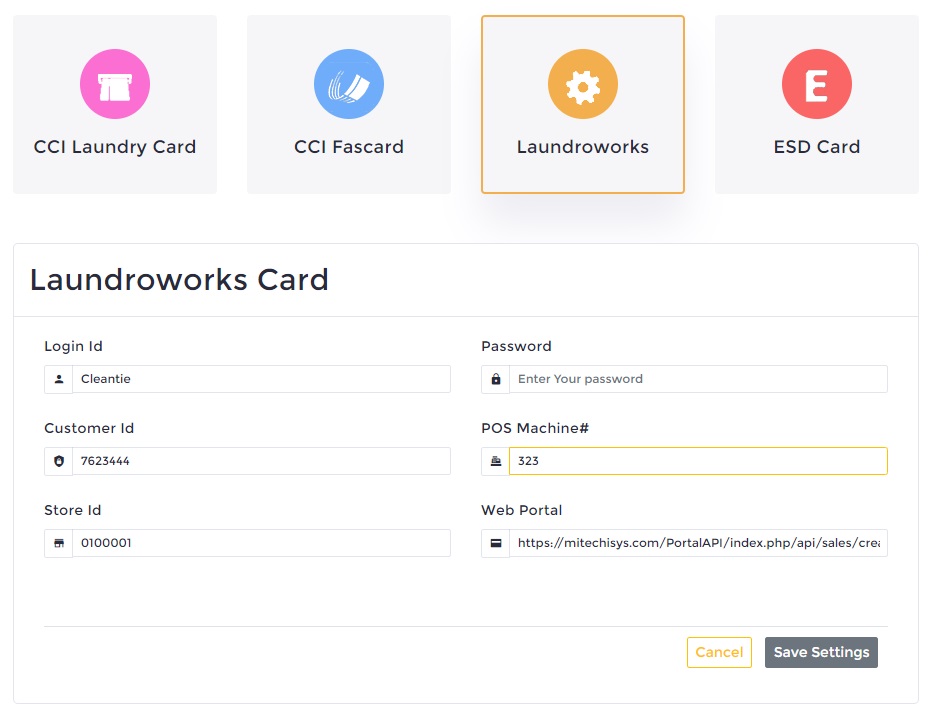This screenshot has width=930, height=712.
Task: Open the CCI Fascard card option
Action: click(349, 104)
